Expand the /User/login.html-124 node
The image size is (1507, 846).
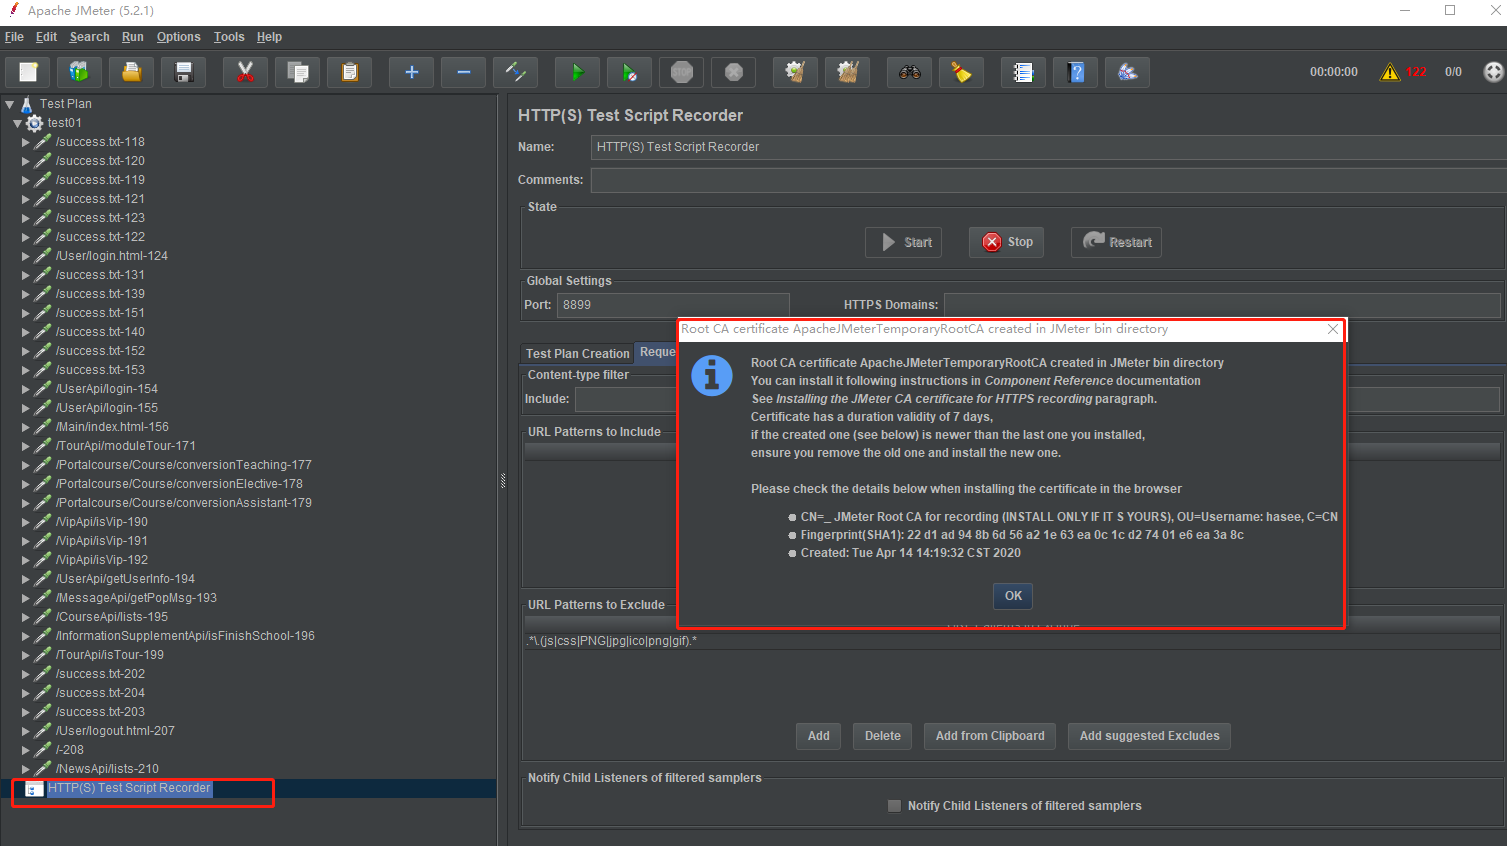(x=26, y=256)
